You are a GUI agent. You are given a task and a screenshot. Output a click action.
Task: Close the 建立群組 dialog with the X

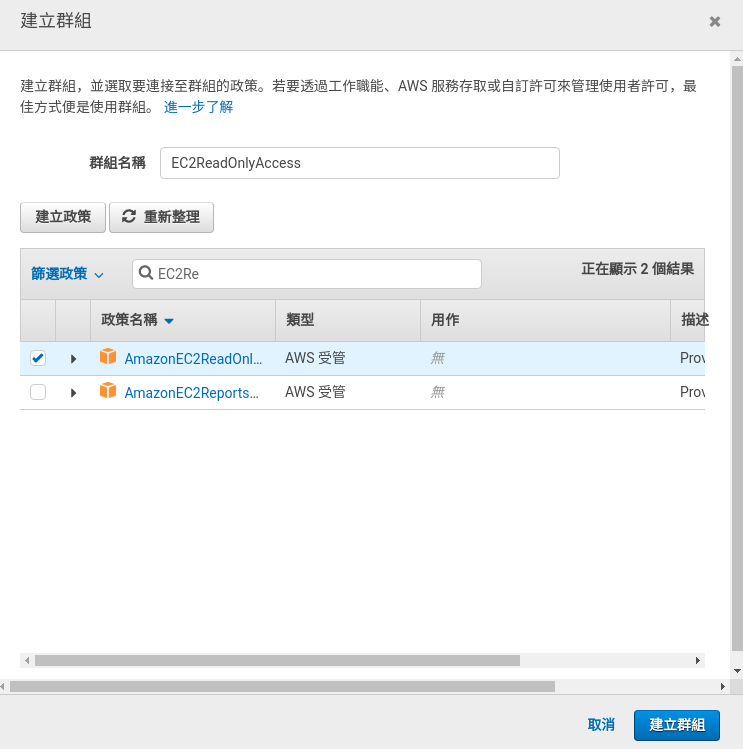(x=714, y=21)
